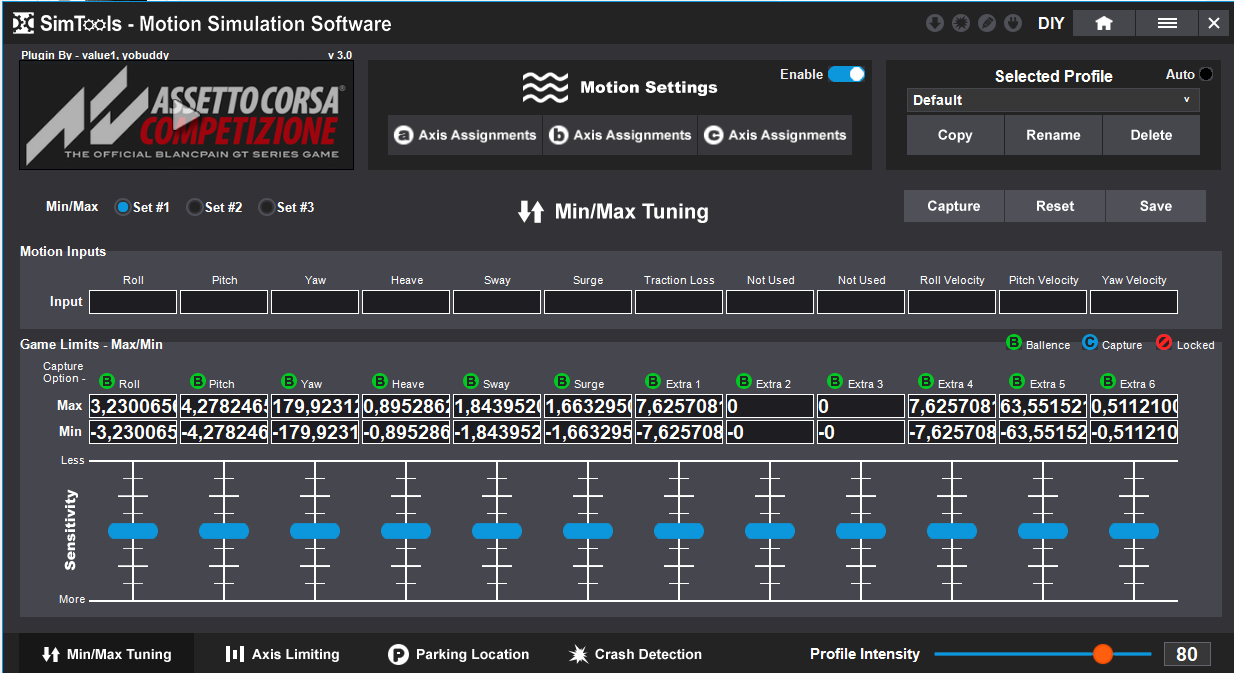
Task: Click the plug icon in title bar
Action: click(1013, 23)
